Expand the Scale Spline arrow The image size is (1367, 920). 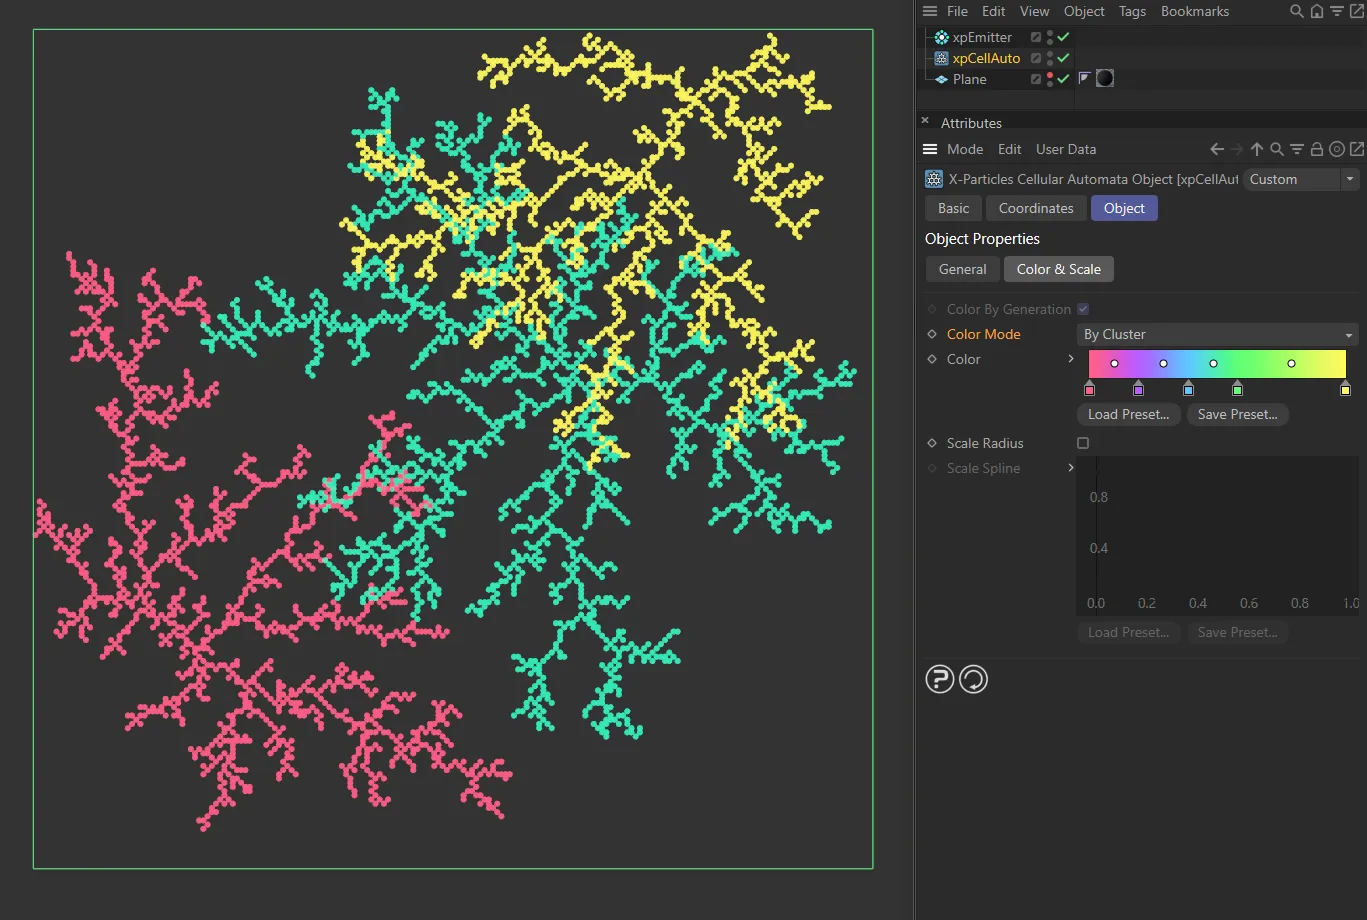(1070, 467)
